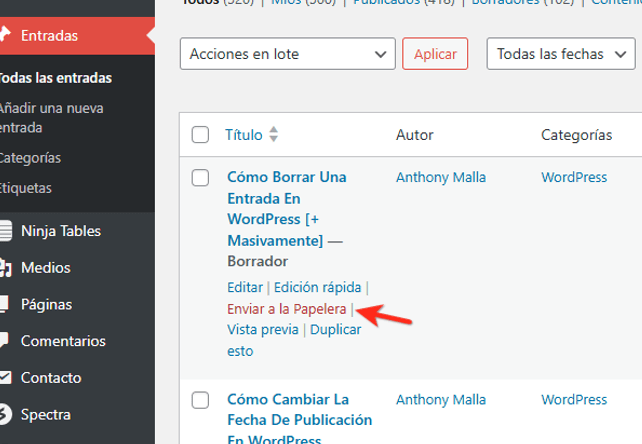Open the Todas las fechas dropdown
The width and height of the screenshot is (642, 444).
[x=561, y=54]
